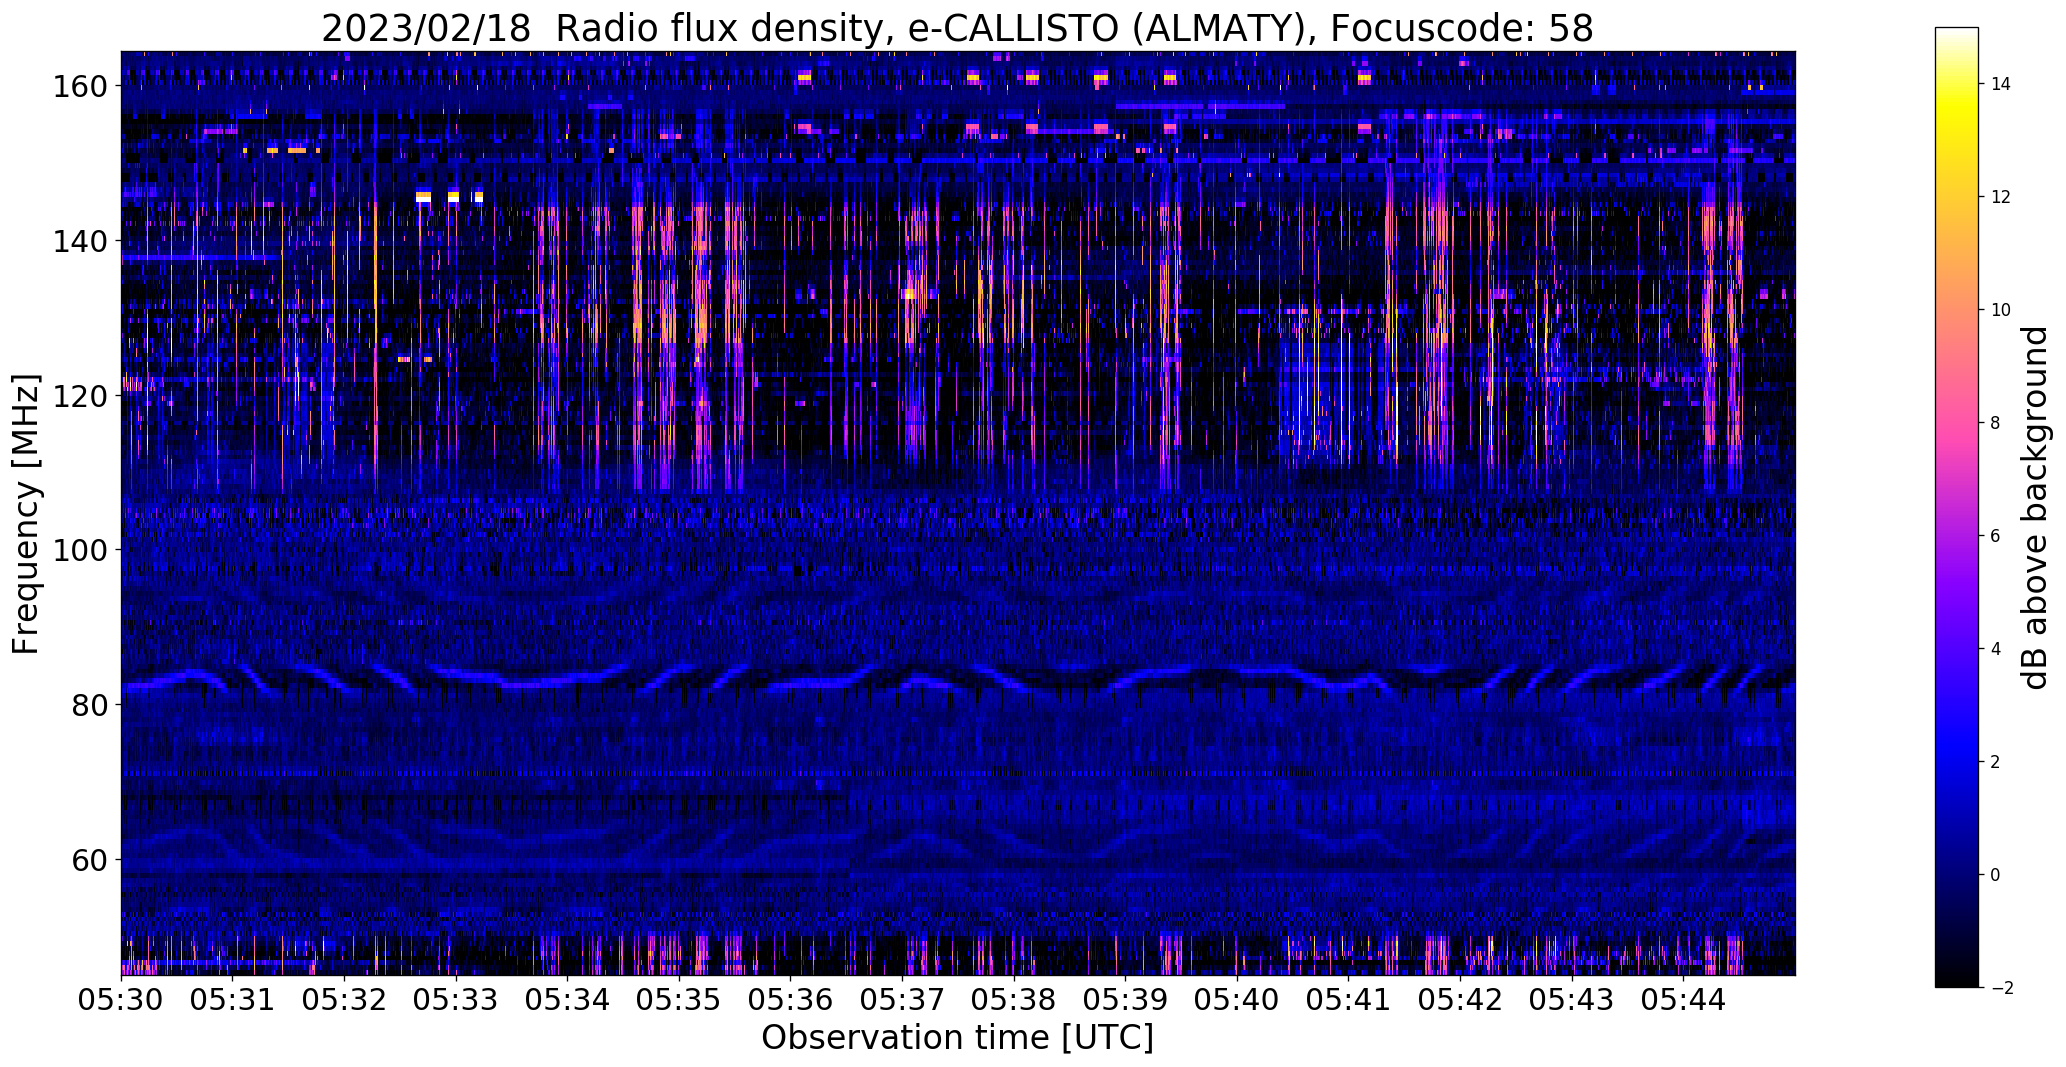Screen dimensions: 2066x1067
Task: Click the 05:32 time tick label
Action: (x=344, y=1000)
